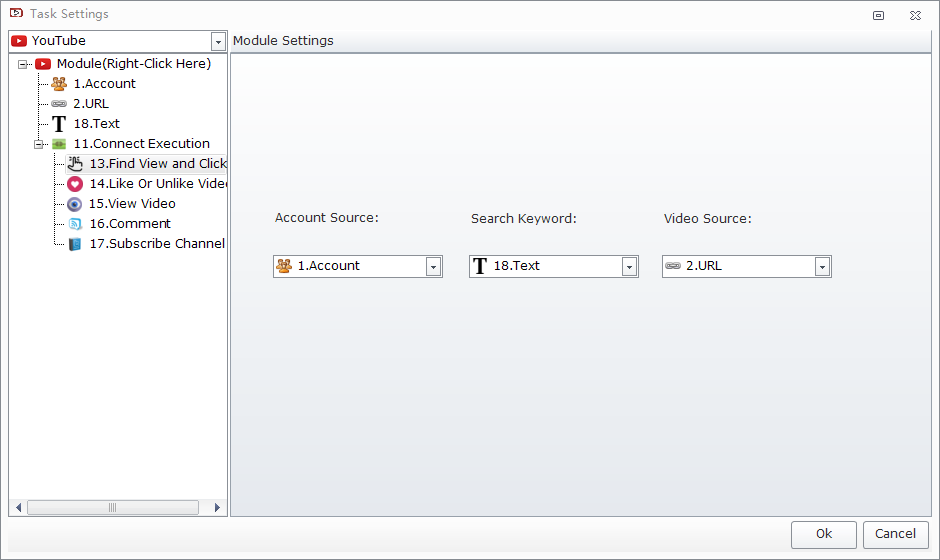
Task: Select 16.Comment tree item
Action: [x=130, y=224]
